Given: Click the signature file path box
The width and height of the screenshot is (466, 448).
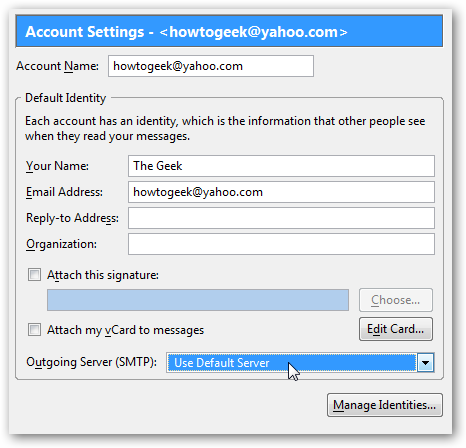Looking at the screenshot, I should click(198, 300).
